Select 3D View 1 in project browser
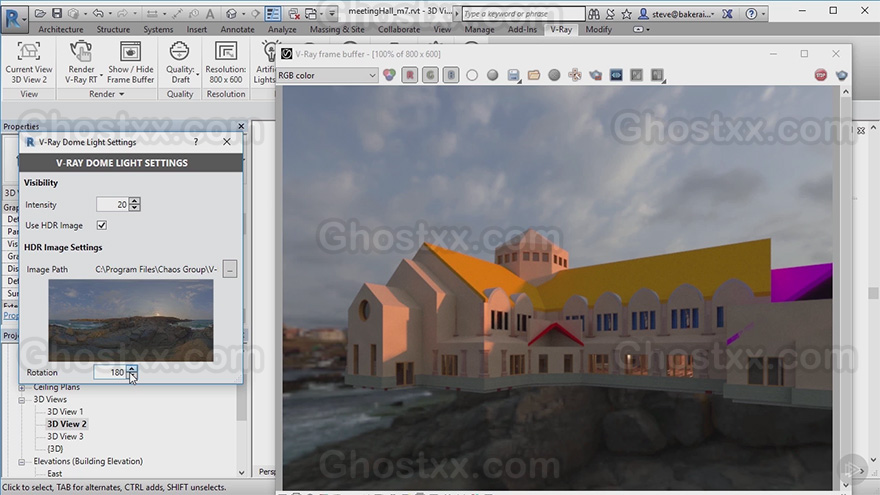 tap(65, 411)
